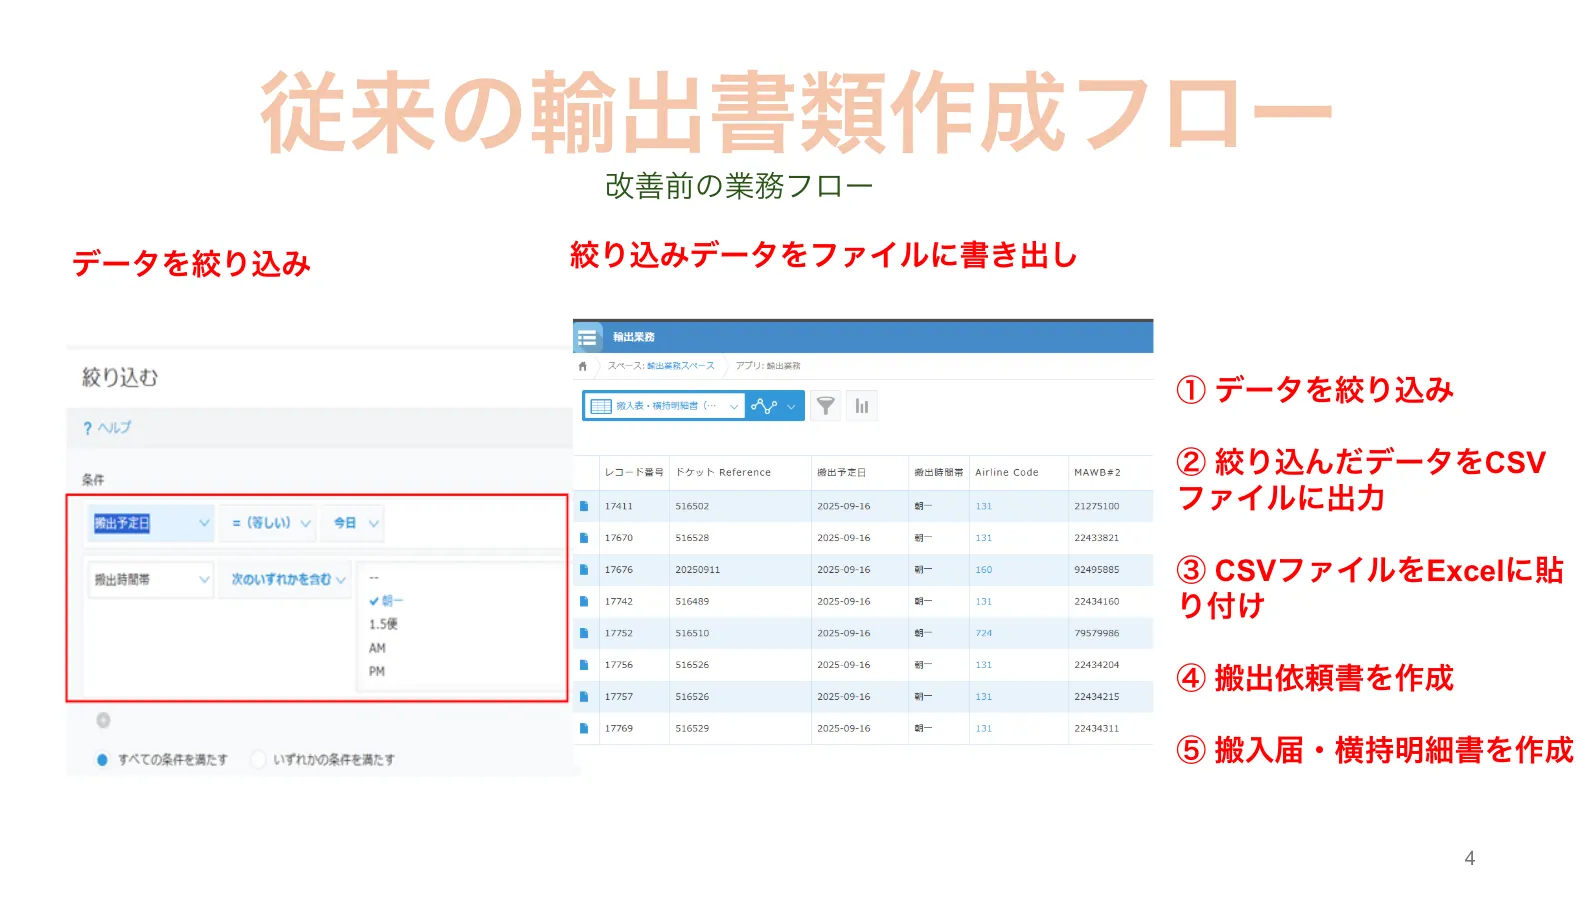This screenshot has width=1596, height=898.
Task: Open the 今日 date value dropdown
Action: click(356, 523)
